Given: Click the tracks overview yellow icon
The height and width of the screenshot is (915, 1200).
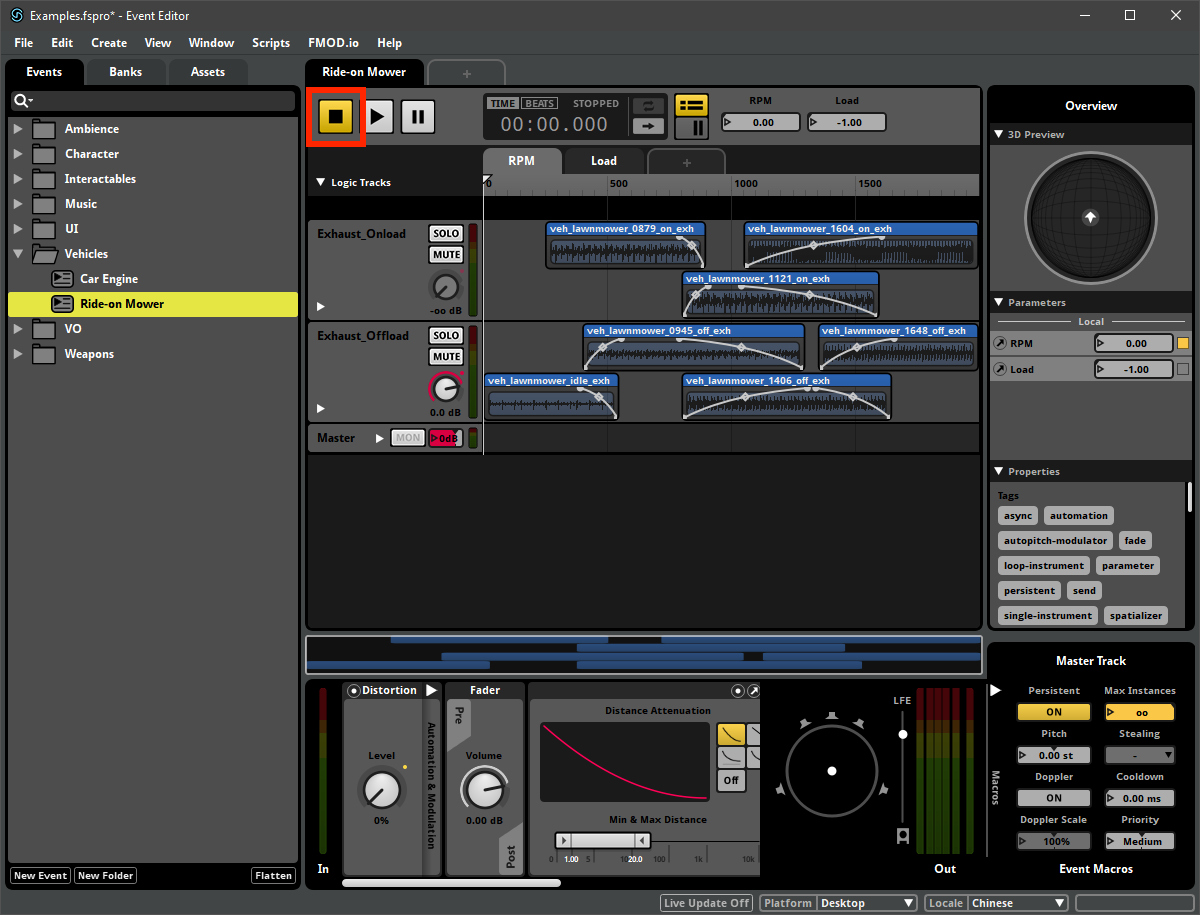Looking at the screenshot, I should [x=691, y=104].
